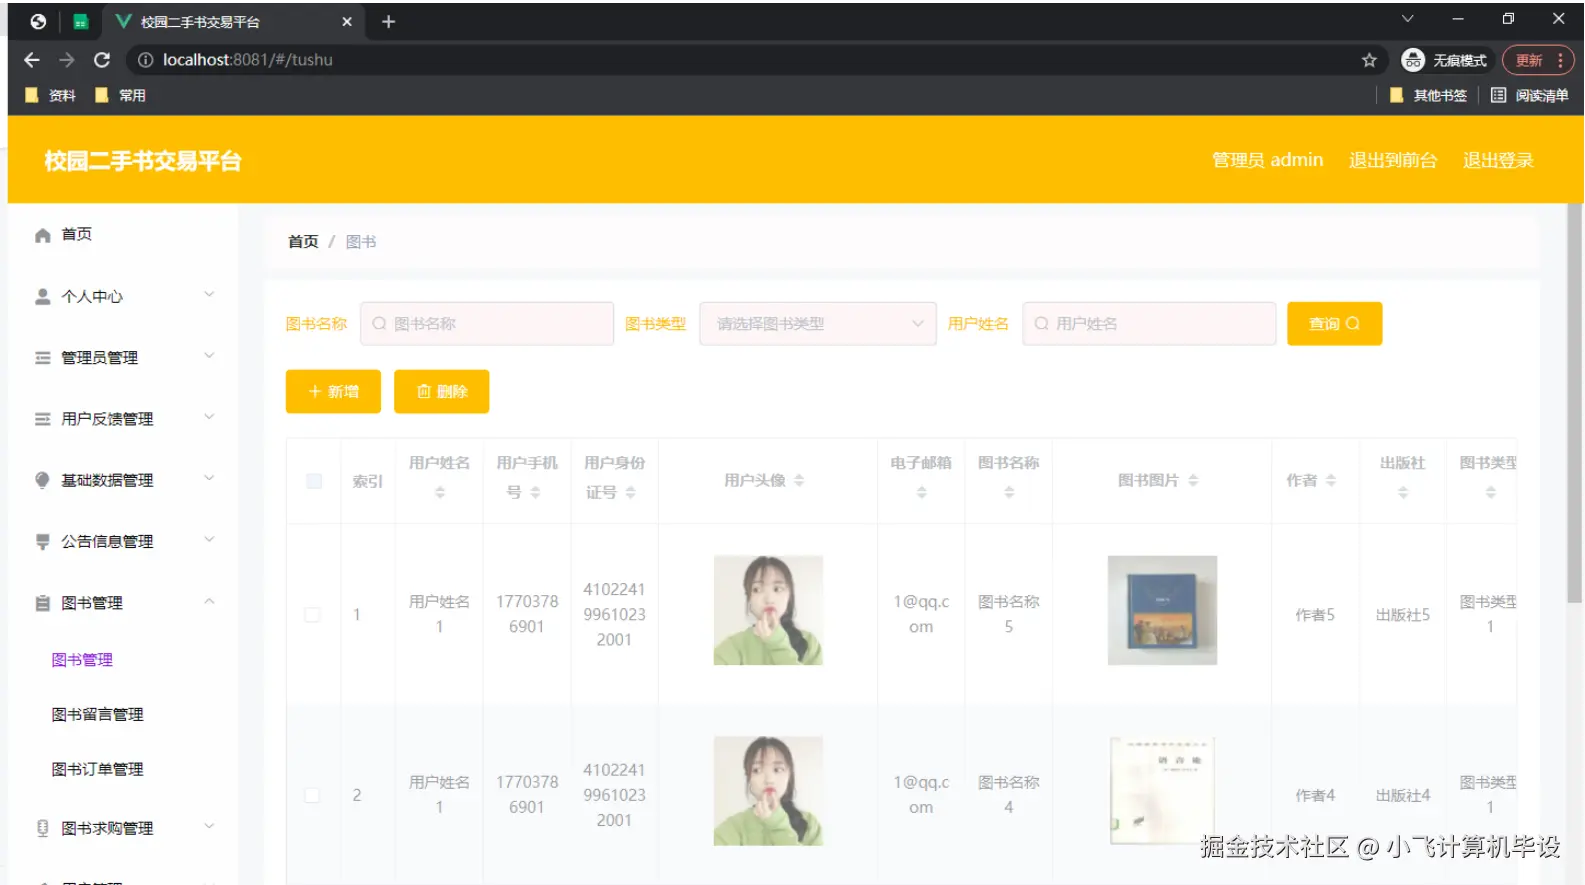Sort by 出版社 column arrows
Viewport: 1585px width, 885px height.
tap(1403, 492)
